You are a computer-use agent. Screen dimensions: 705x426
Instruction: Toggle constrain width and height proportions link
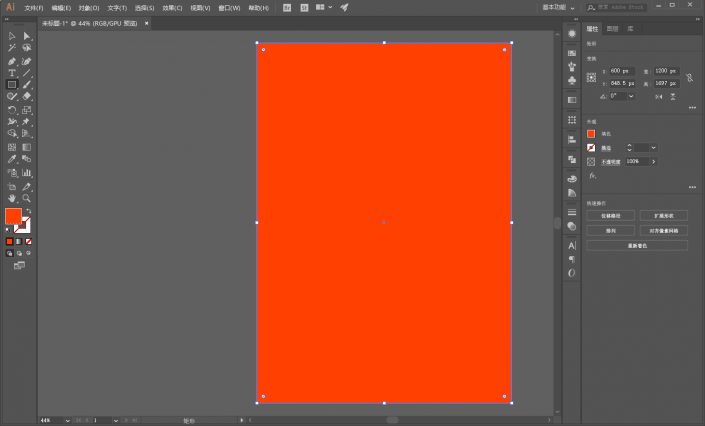tap(689, 77)
